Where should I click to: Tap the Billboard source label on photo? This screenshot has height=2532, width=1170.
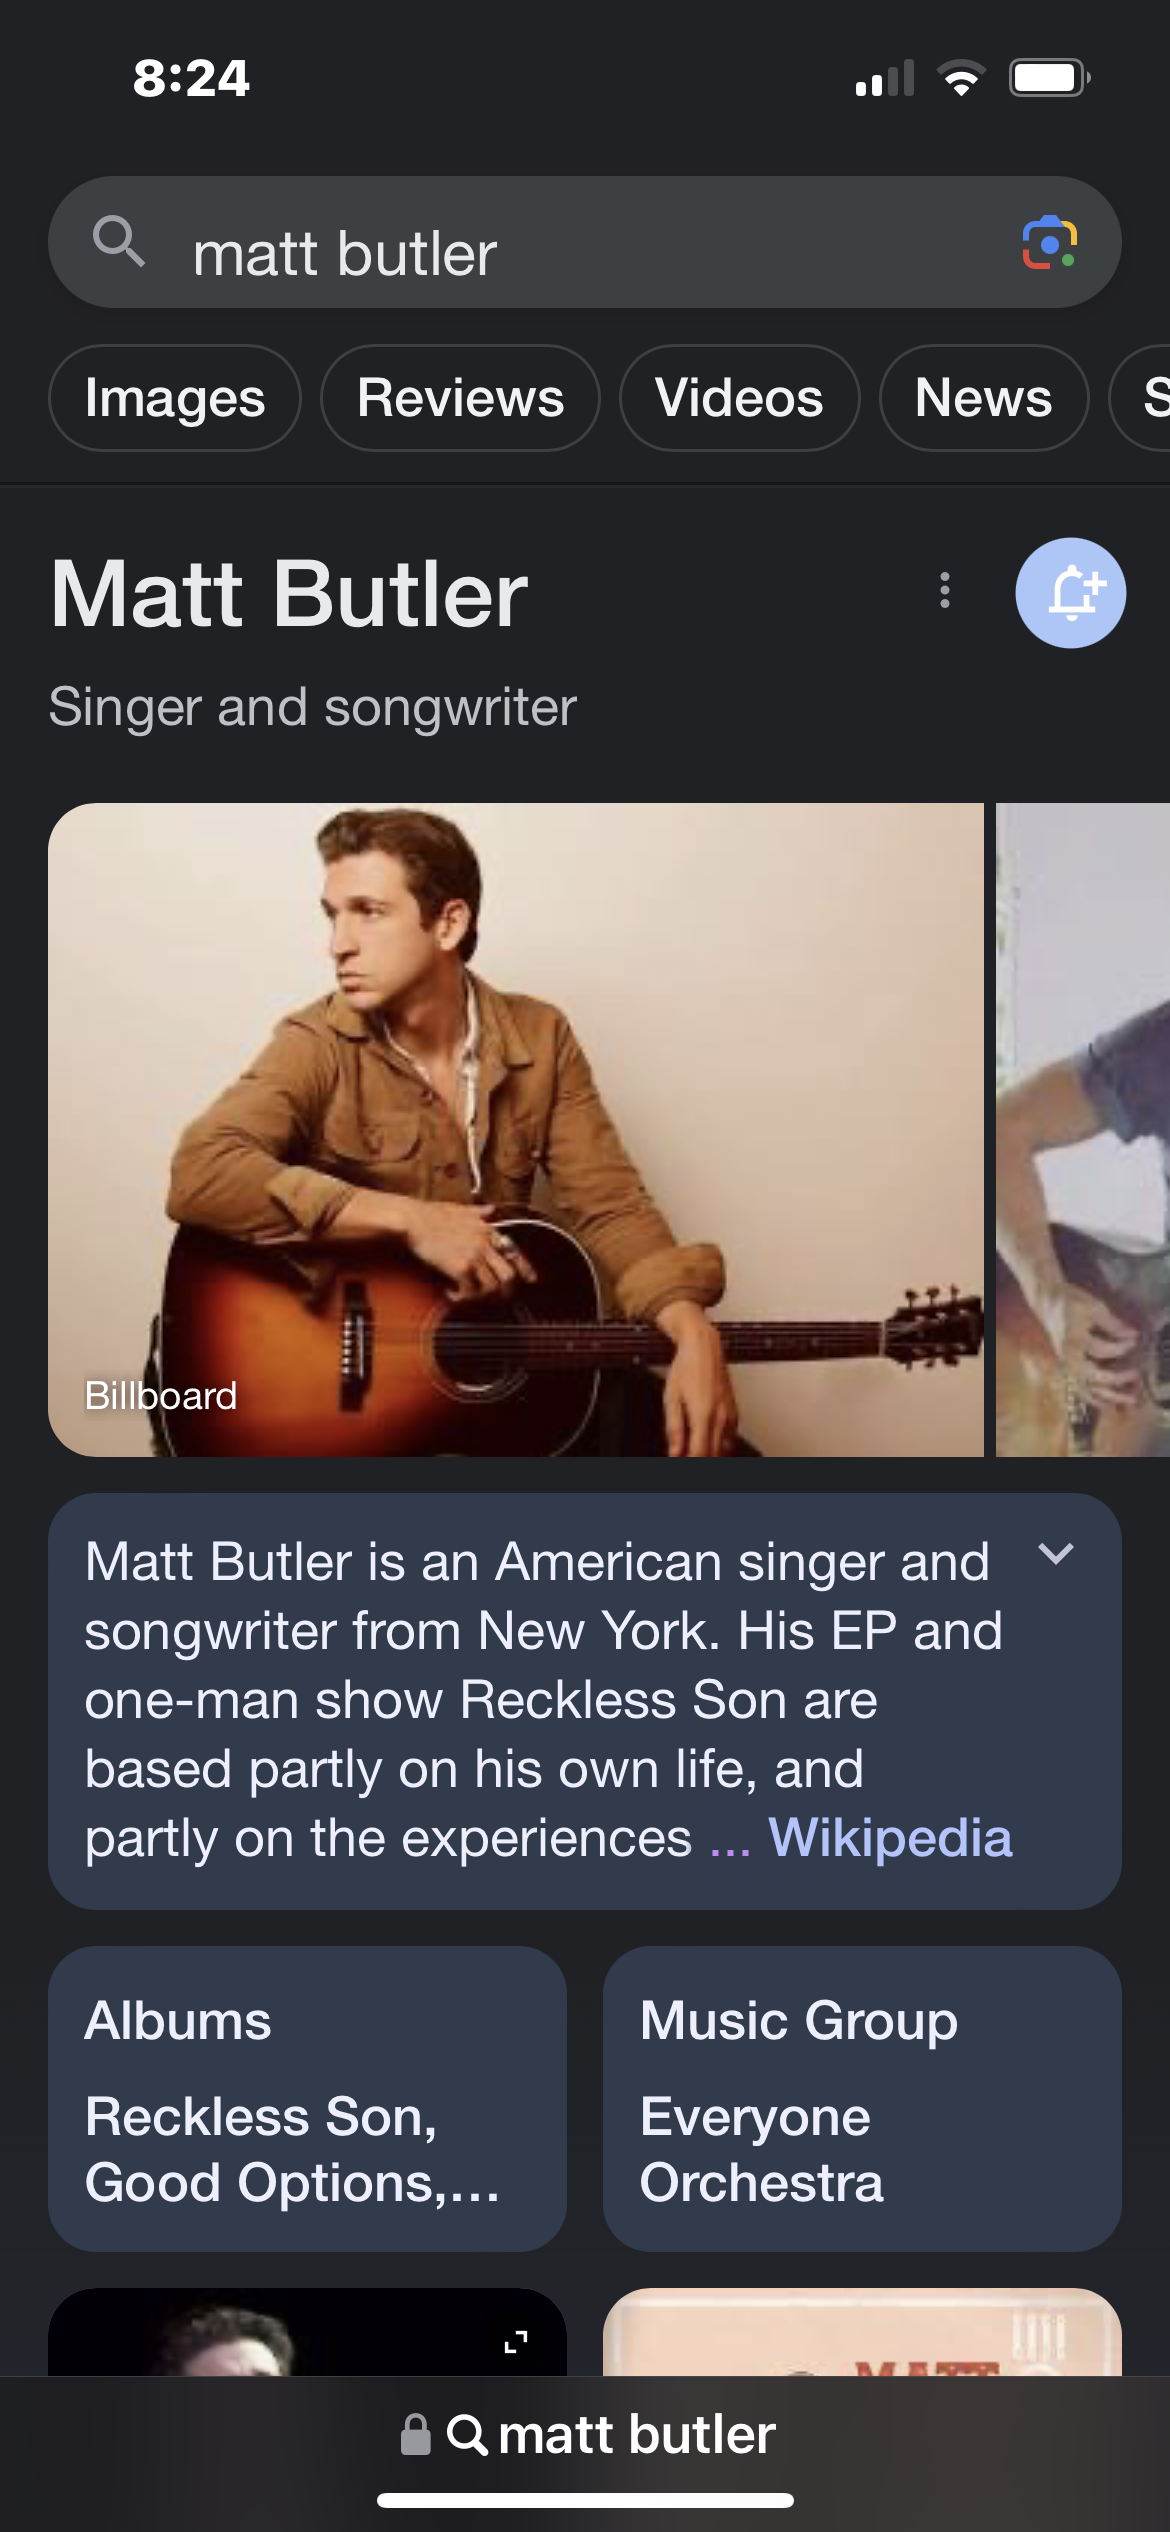161,1396
